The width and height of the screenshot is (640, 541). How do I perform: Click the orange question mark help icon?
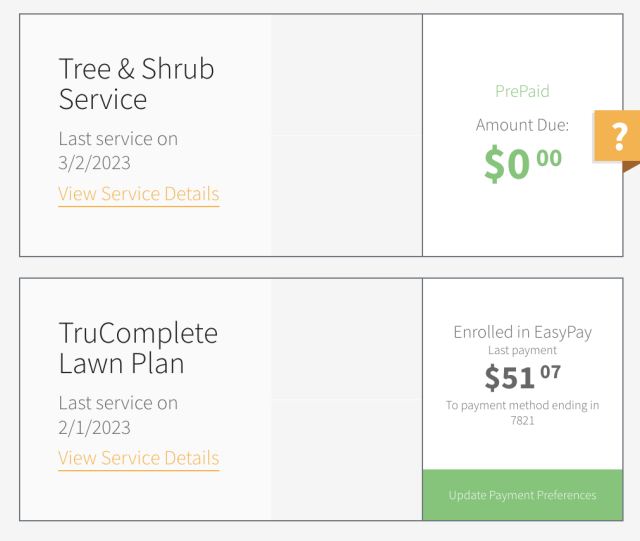619,135
